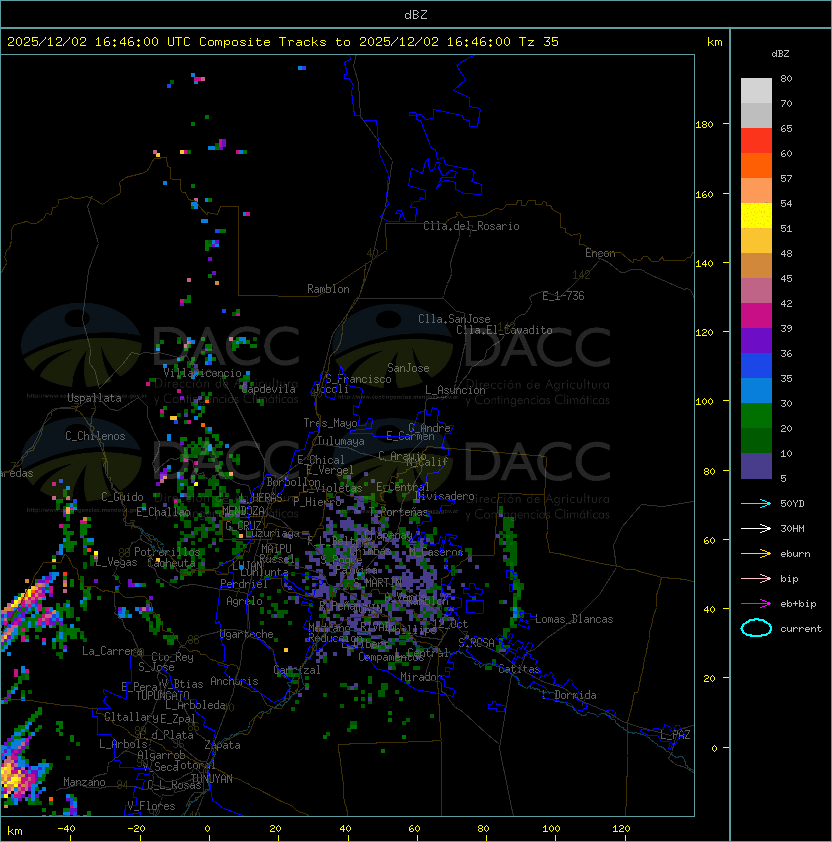Click the 'Tres_Mayo' map label

click(330, 423)
